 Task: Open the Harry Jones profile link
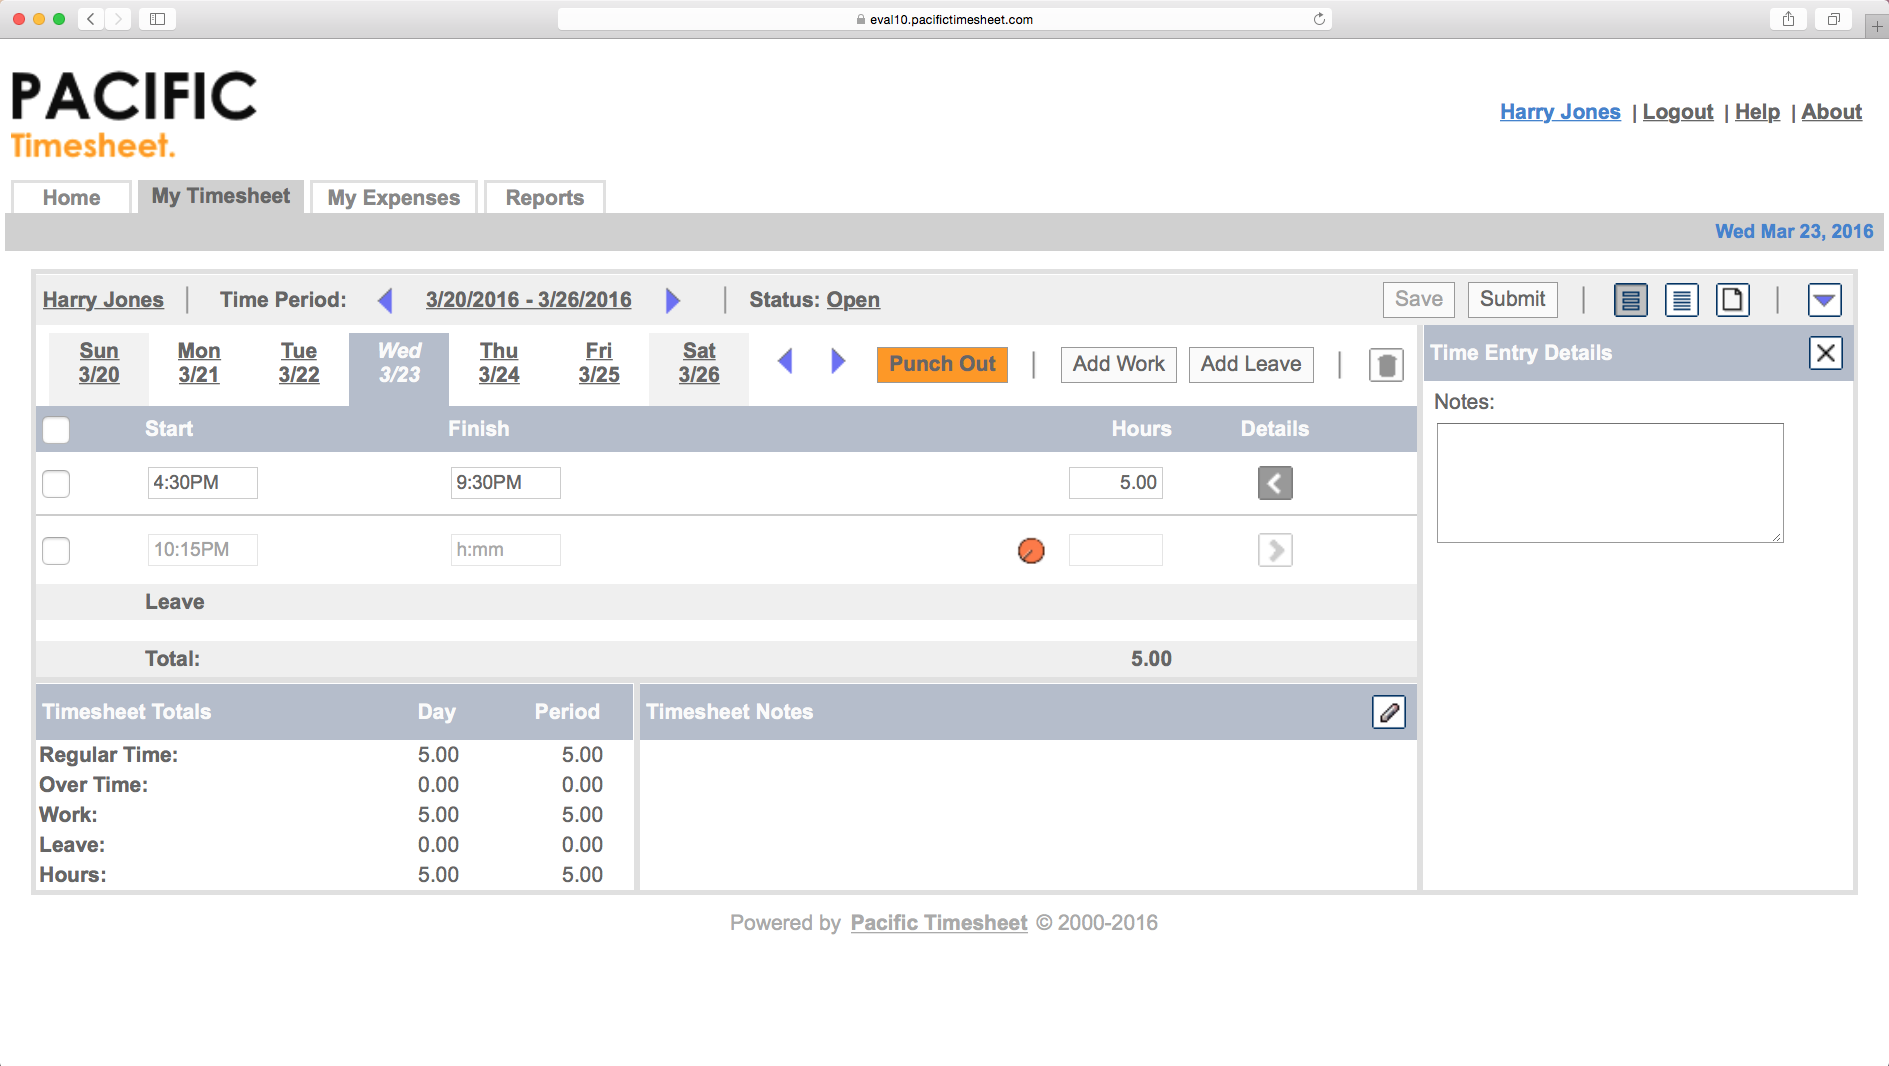pos(1559,111)
